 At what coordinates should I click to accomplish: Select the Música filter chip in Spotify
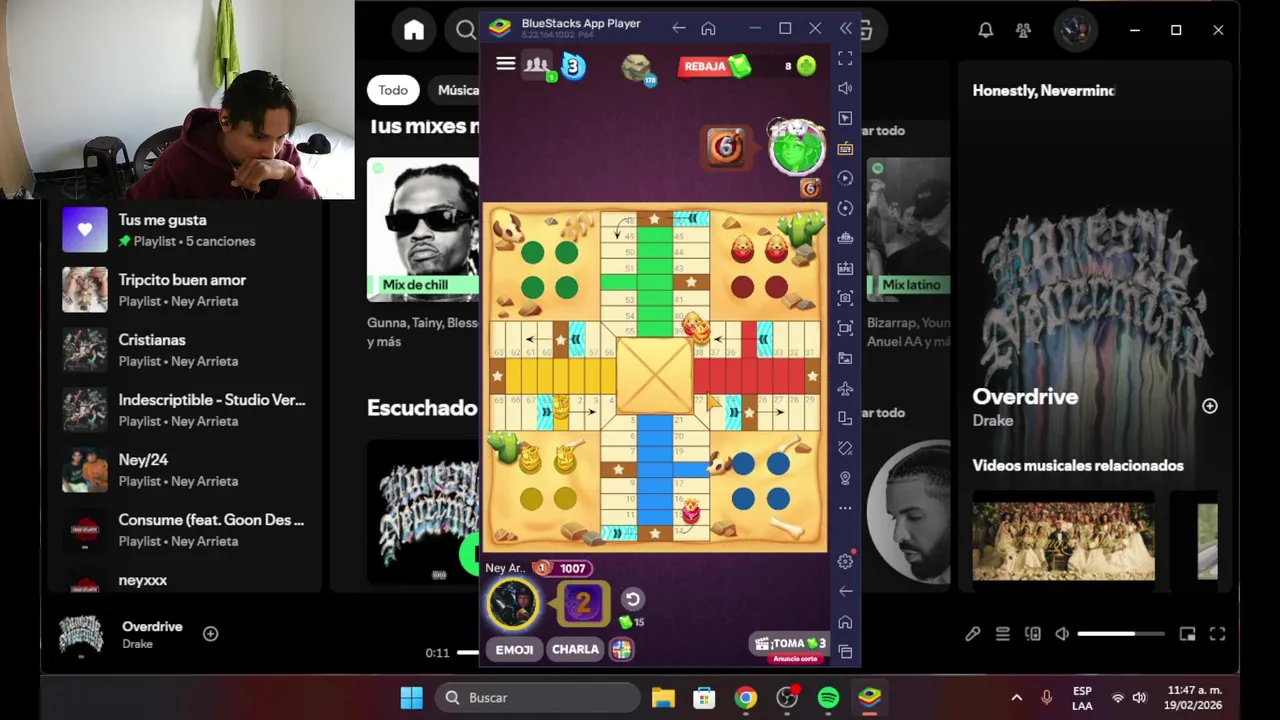click(456, 90)
